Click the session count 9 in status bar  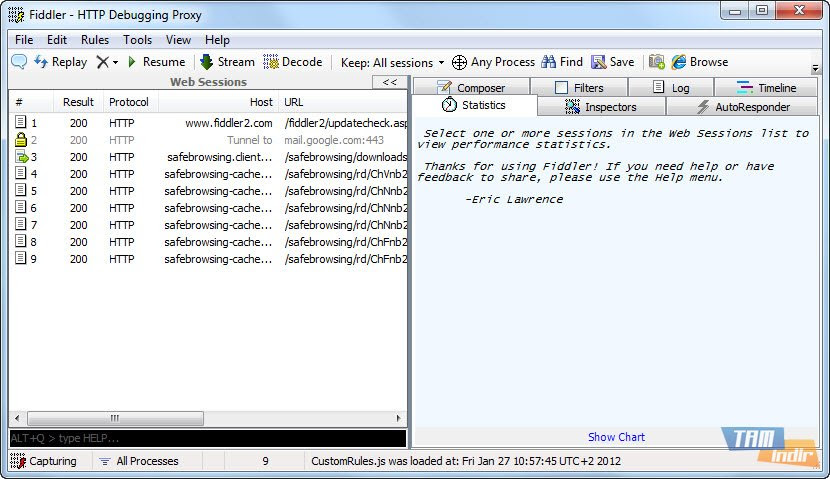pos(265,461)
